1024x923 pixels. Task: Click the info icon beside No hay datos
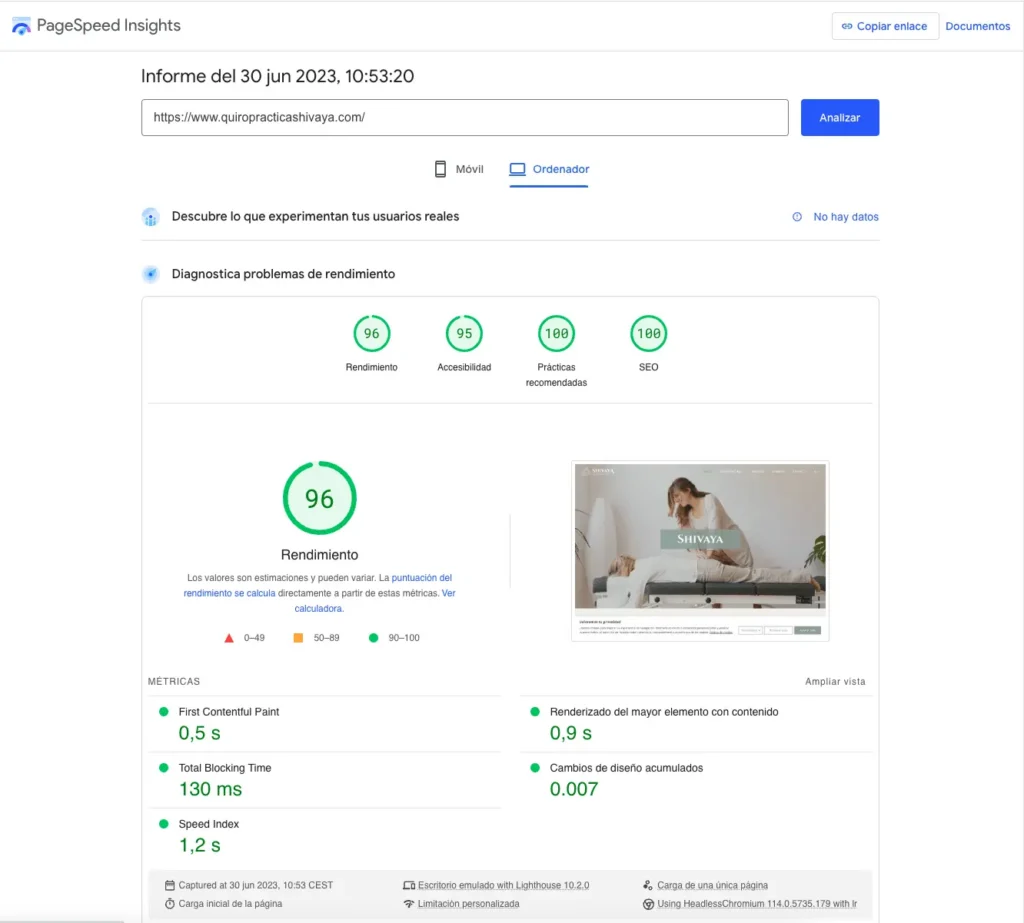[x=797, y=217]
